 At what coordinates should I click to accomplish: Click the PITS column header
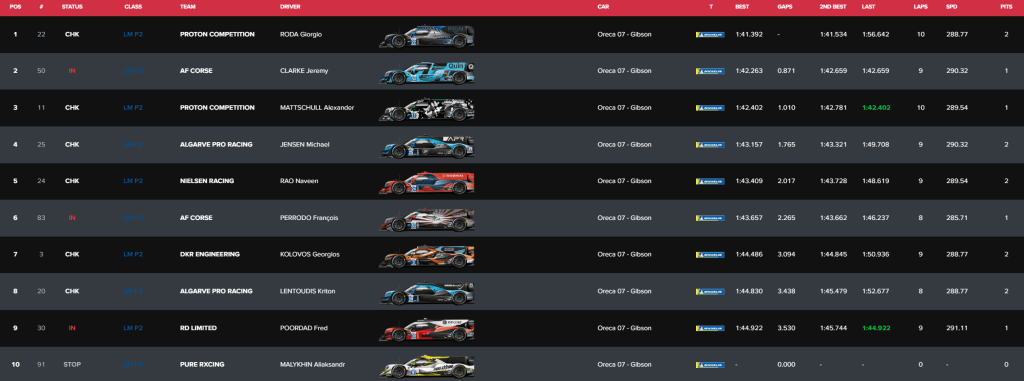pyautogui.click(x=1006, y=7)
